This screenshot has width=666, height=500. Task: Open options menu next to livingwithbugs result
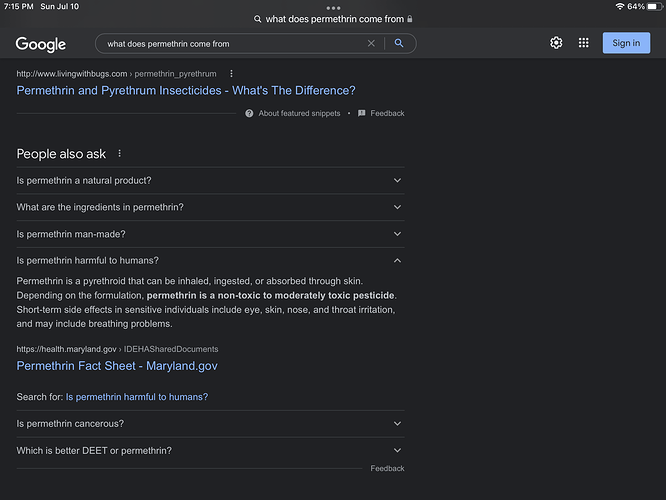click(x=231, y=74)
